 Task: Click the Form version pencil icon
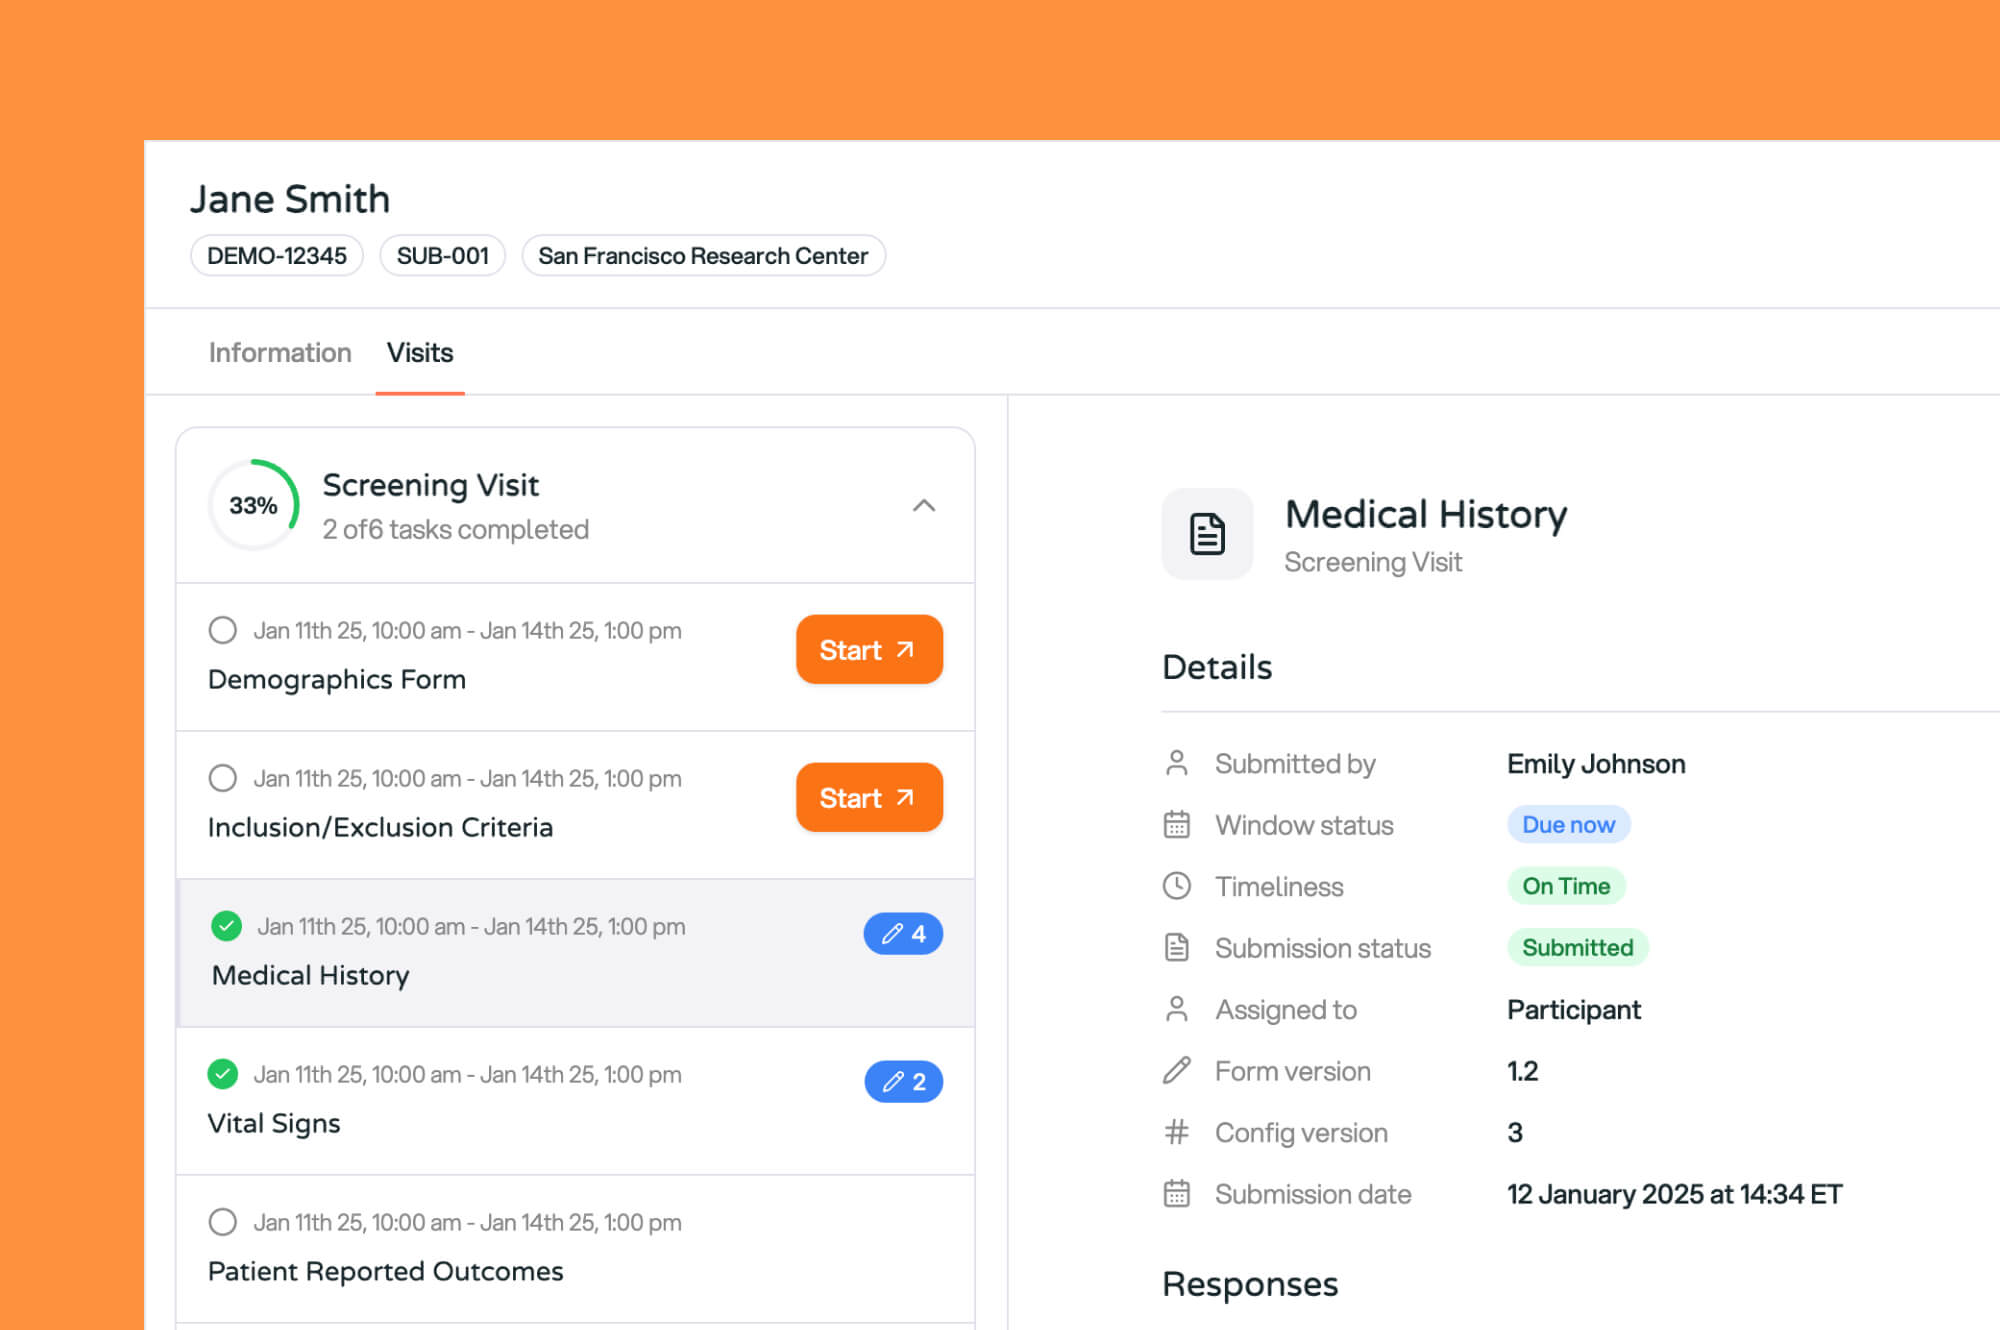(x=1177, y=1070)
